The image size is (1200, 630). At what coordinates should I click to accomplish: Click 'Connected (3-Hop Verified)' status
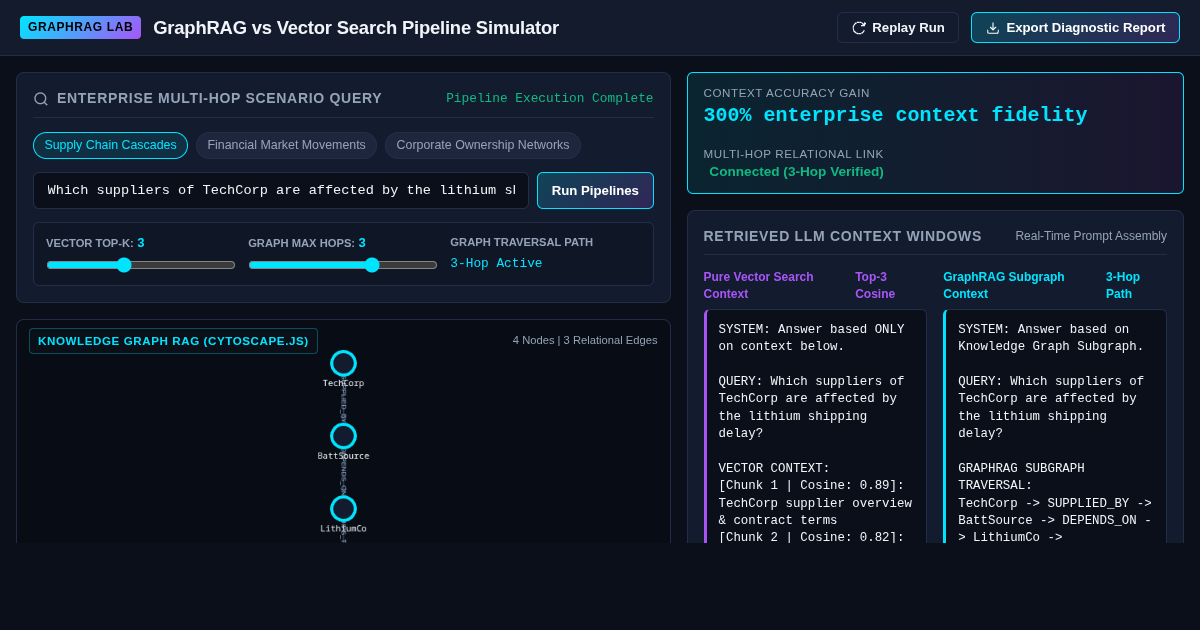tap(796, 171)
